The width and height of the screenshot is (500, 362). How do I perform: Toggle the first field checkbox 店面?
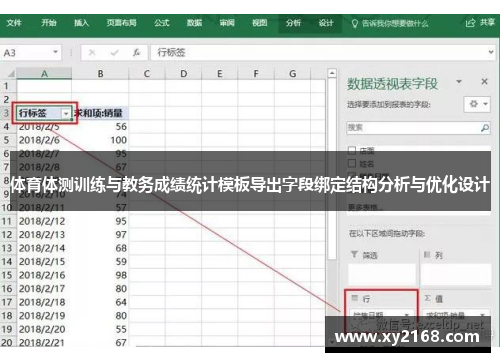coord(352,151)
